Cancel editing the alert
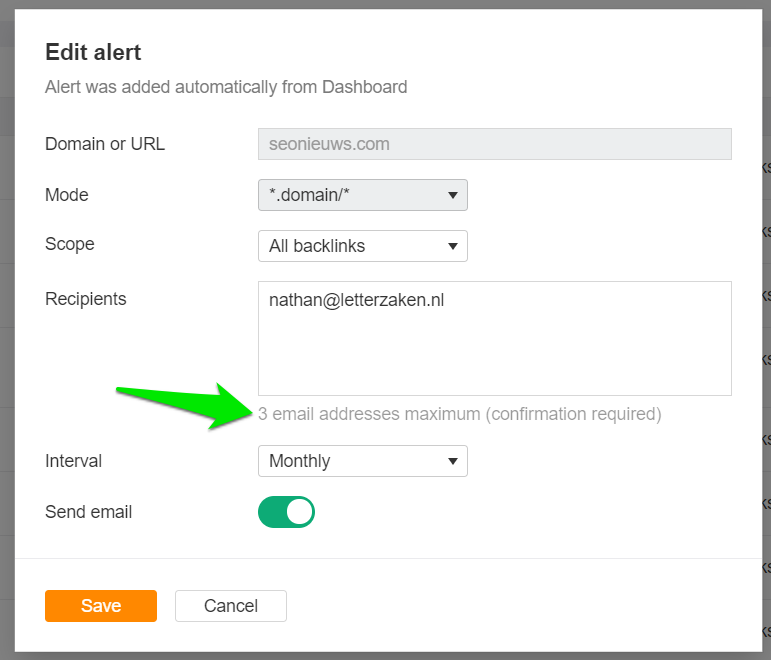Viewport: 771px width, 660px height. 231,606
